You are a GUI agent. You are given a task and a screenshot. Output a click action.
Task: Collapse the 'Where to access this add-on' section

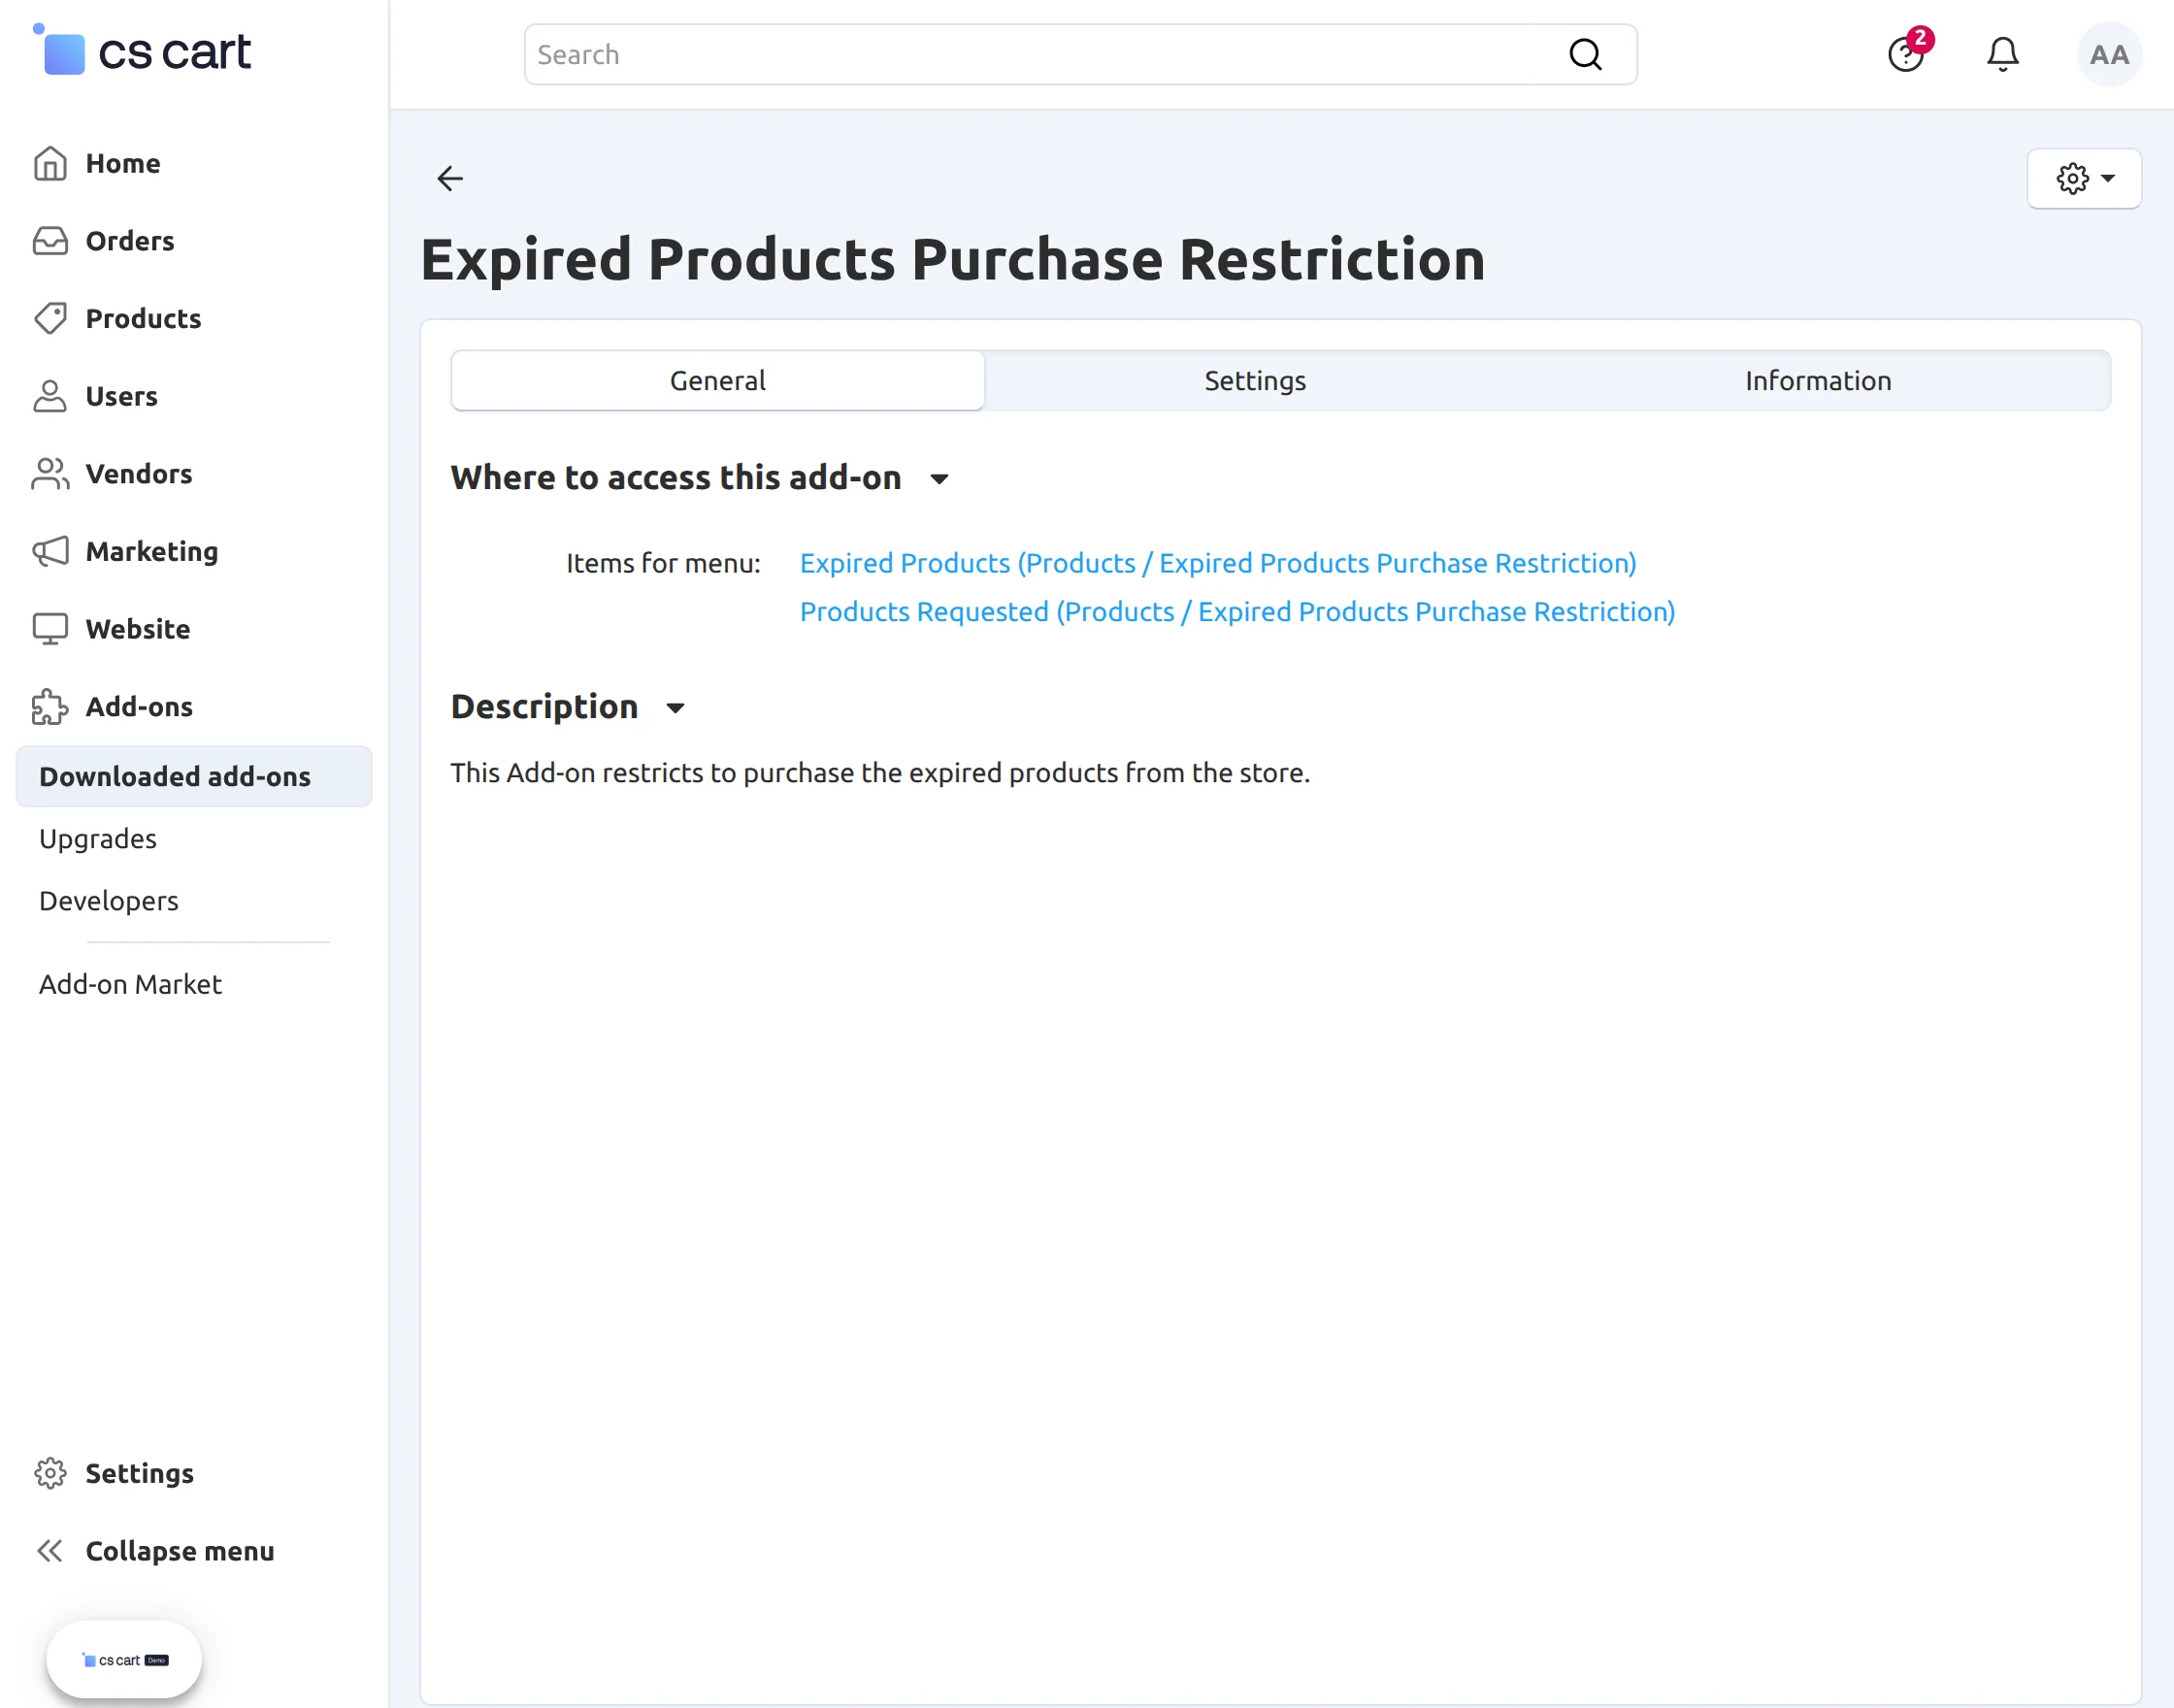[x=939, y=479]
